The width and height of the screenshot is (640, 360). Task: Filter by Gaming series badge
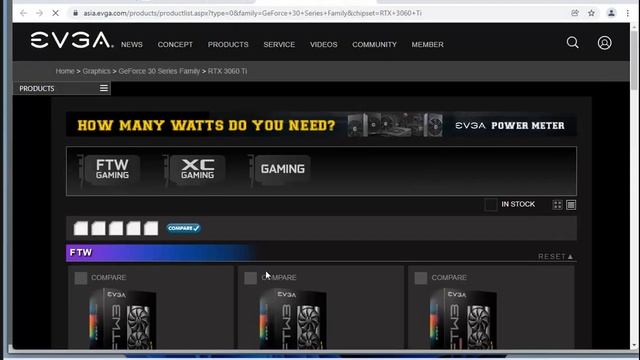(x=280, y=169)
